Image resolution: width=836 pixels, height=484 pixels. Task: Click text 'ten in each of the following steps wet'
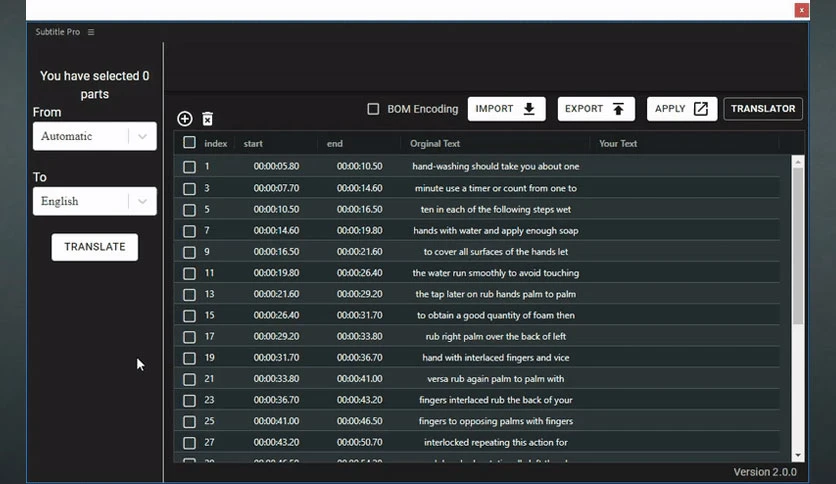[495, 209]
